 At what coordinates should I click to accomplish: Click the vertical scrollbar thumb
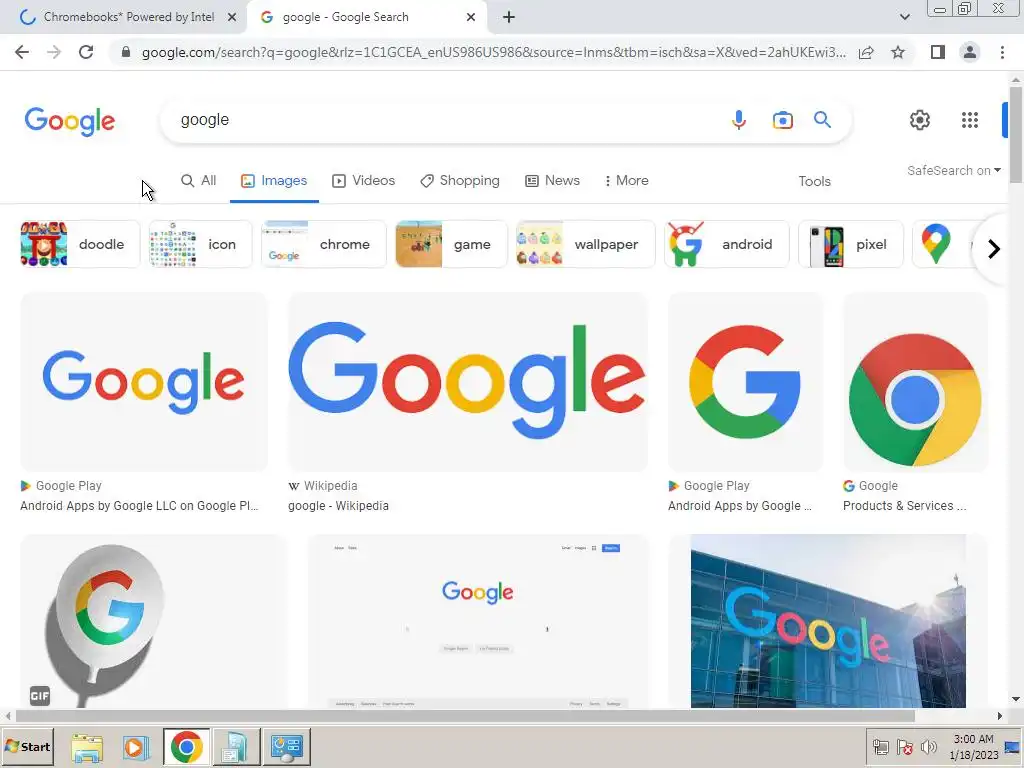point(1016,135)
